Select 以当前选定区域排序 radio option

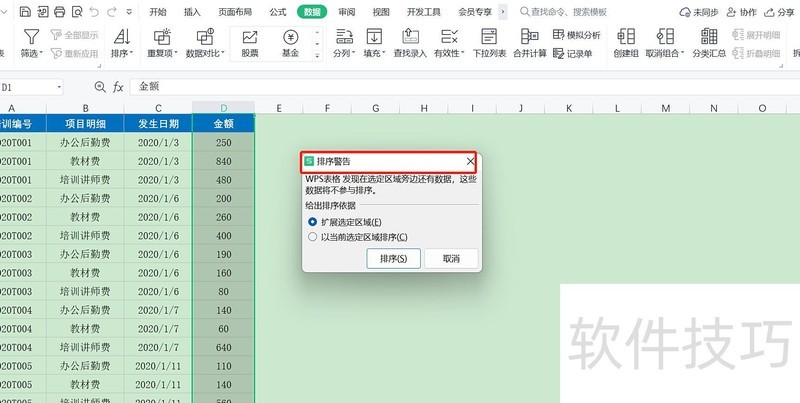[313, 237]
